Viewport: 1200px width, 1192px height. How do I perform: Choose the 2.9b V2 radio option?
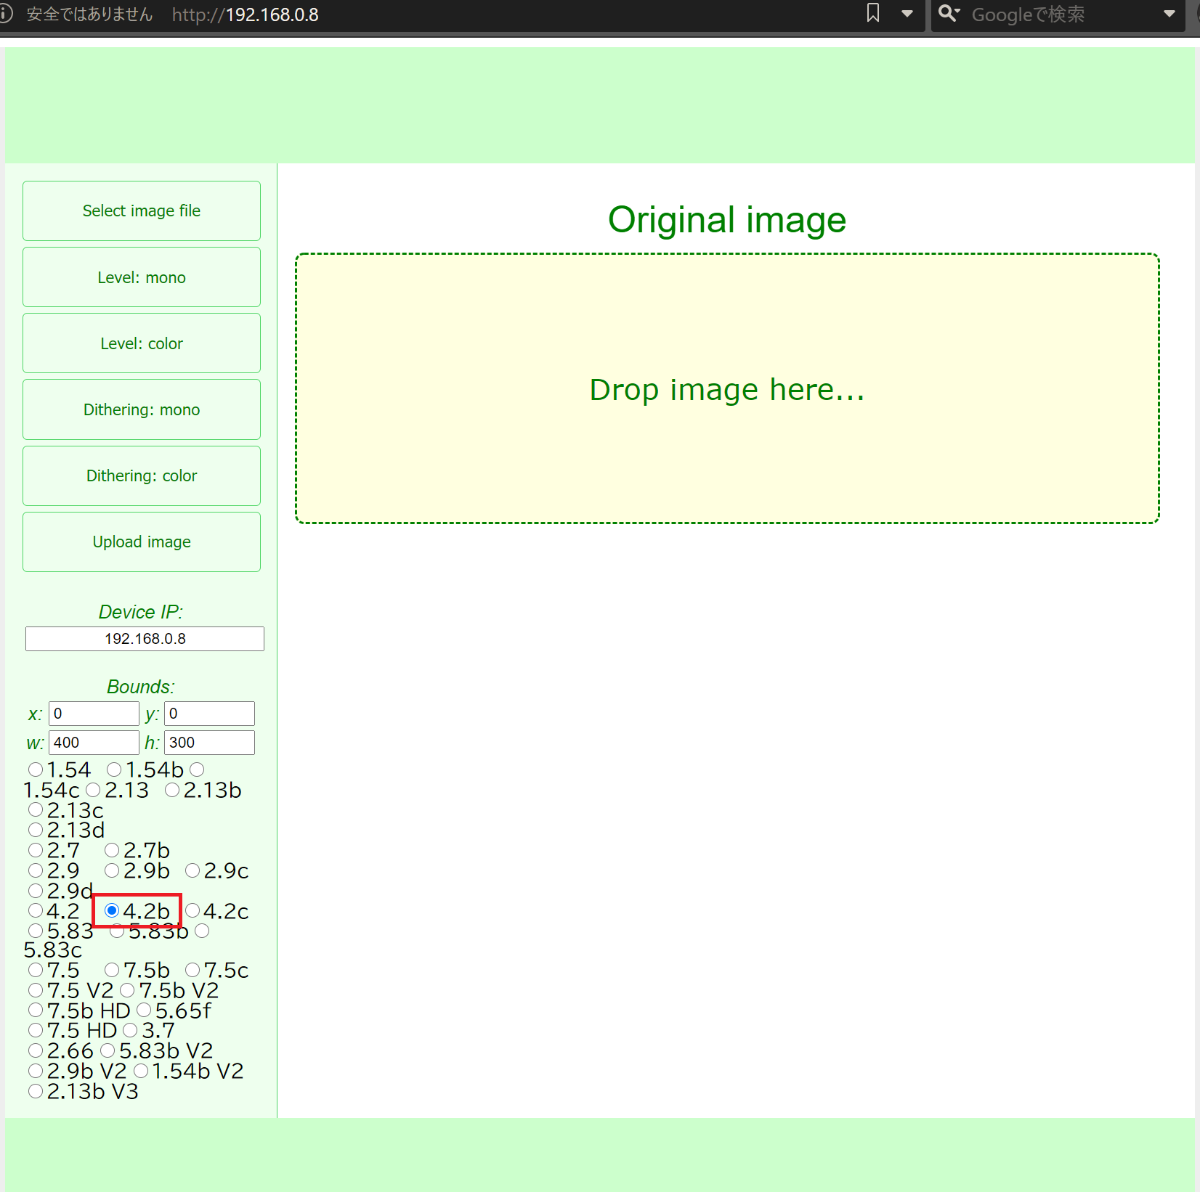pos(36,1070)
